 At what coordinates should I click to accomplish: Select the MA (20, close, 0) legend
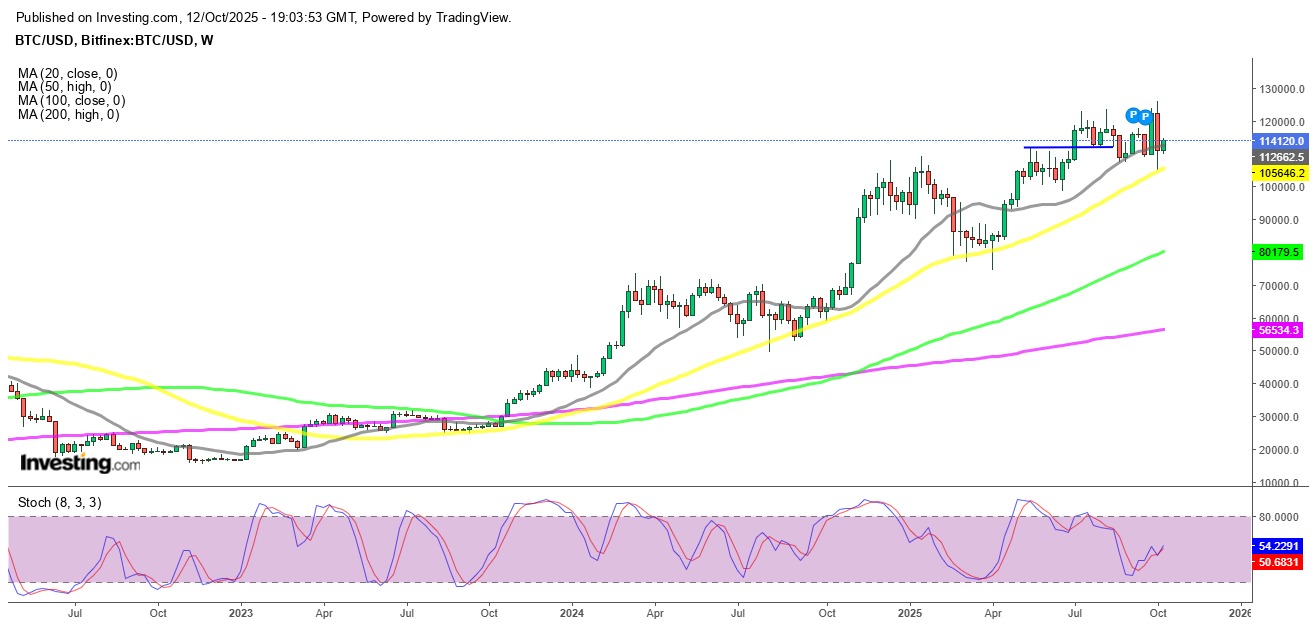coord(67,73)
